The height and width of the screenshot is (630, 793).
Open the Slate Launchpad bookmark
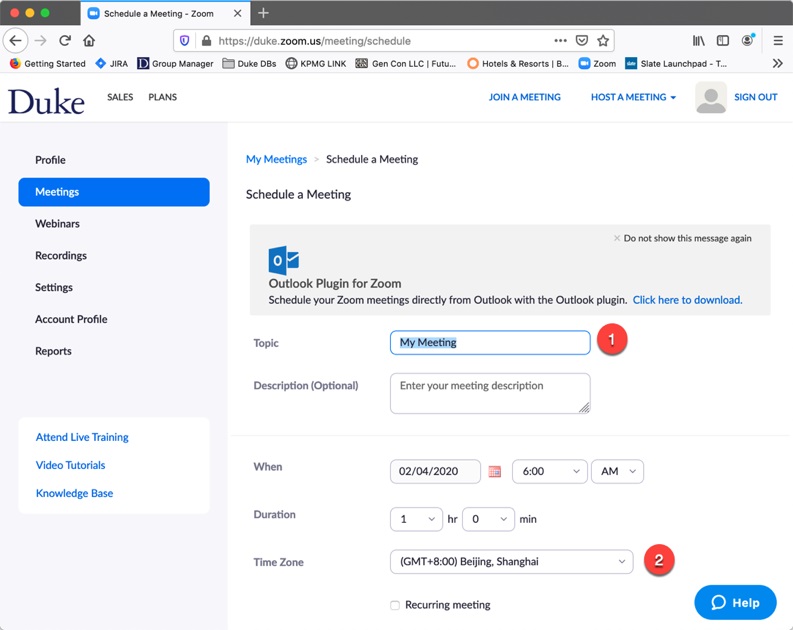coord(676,63)
